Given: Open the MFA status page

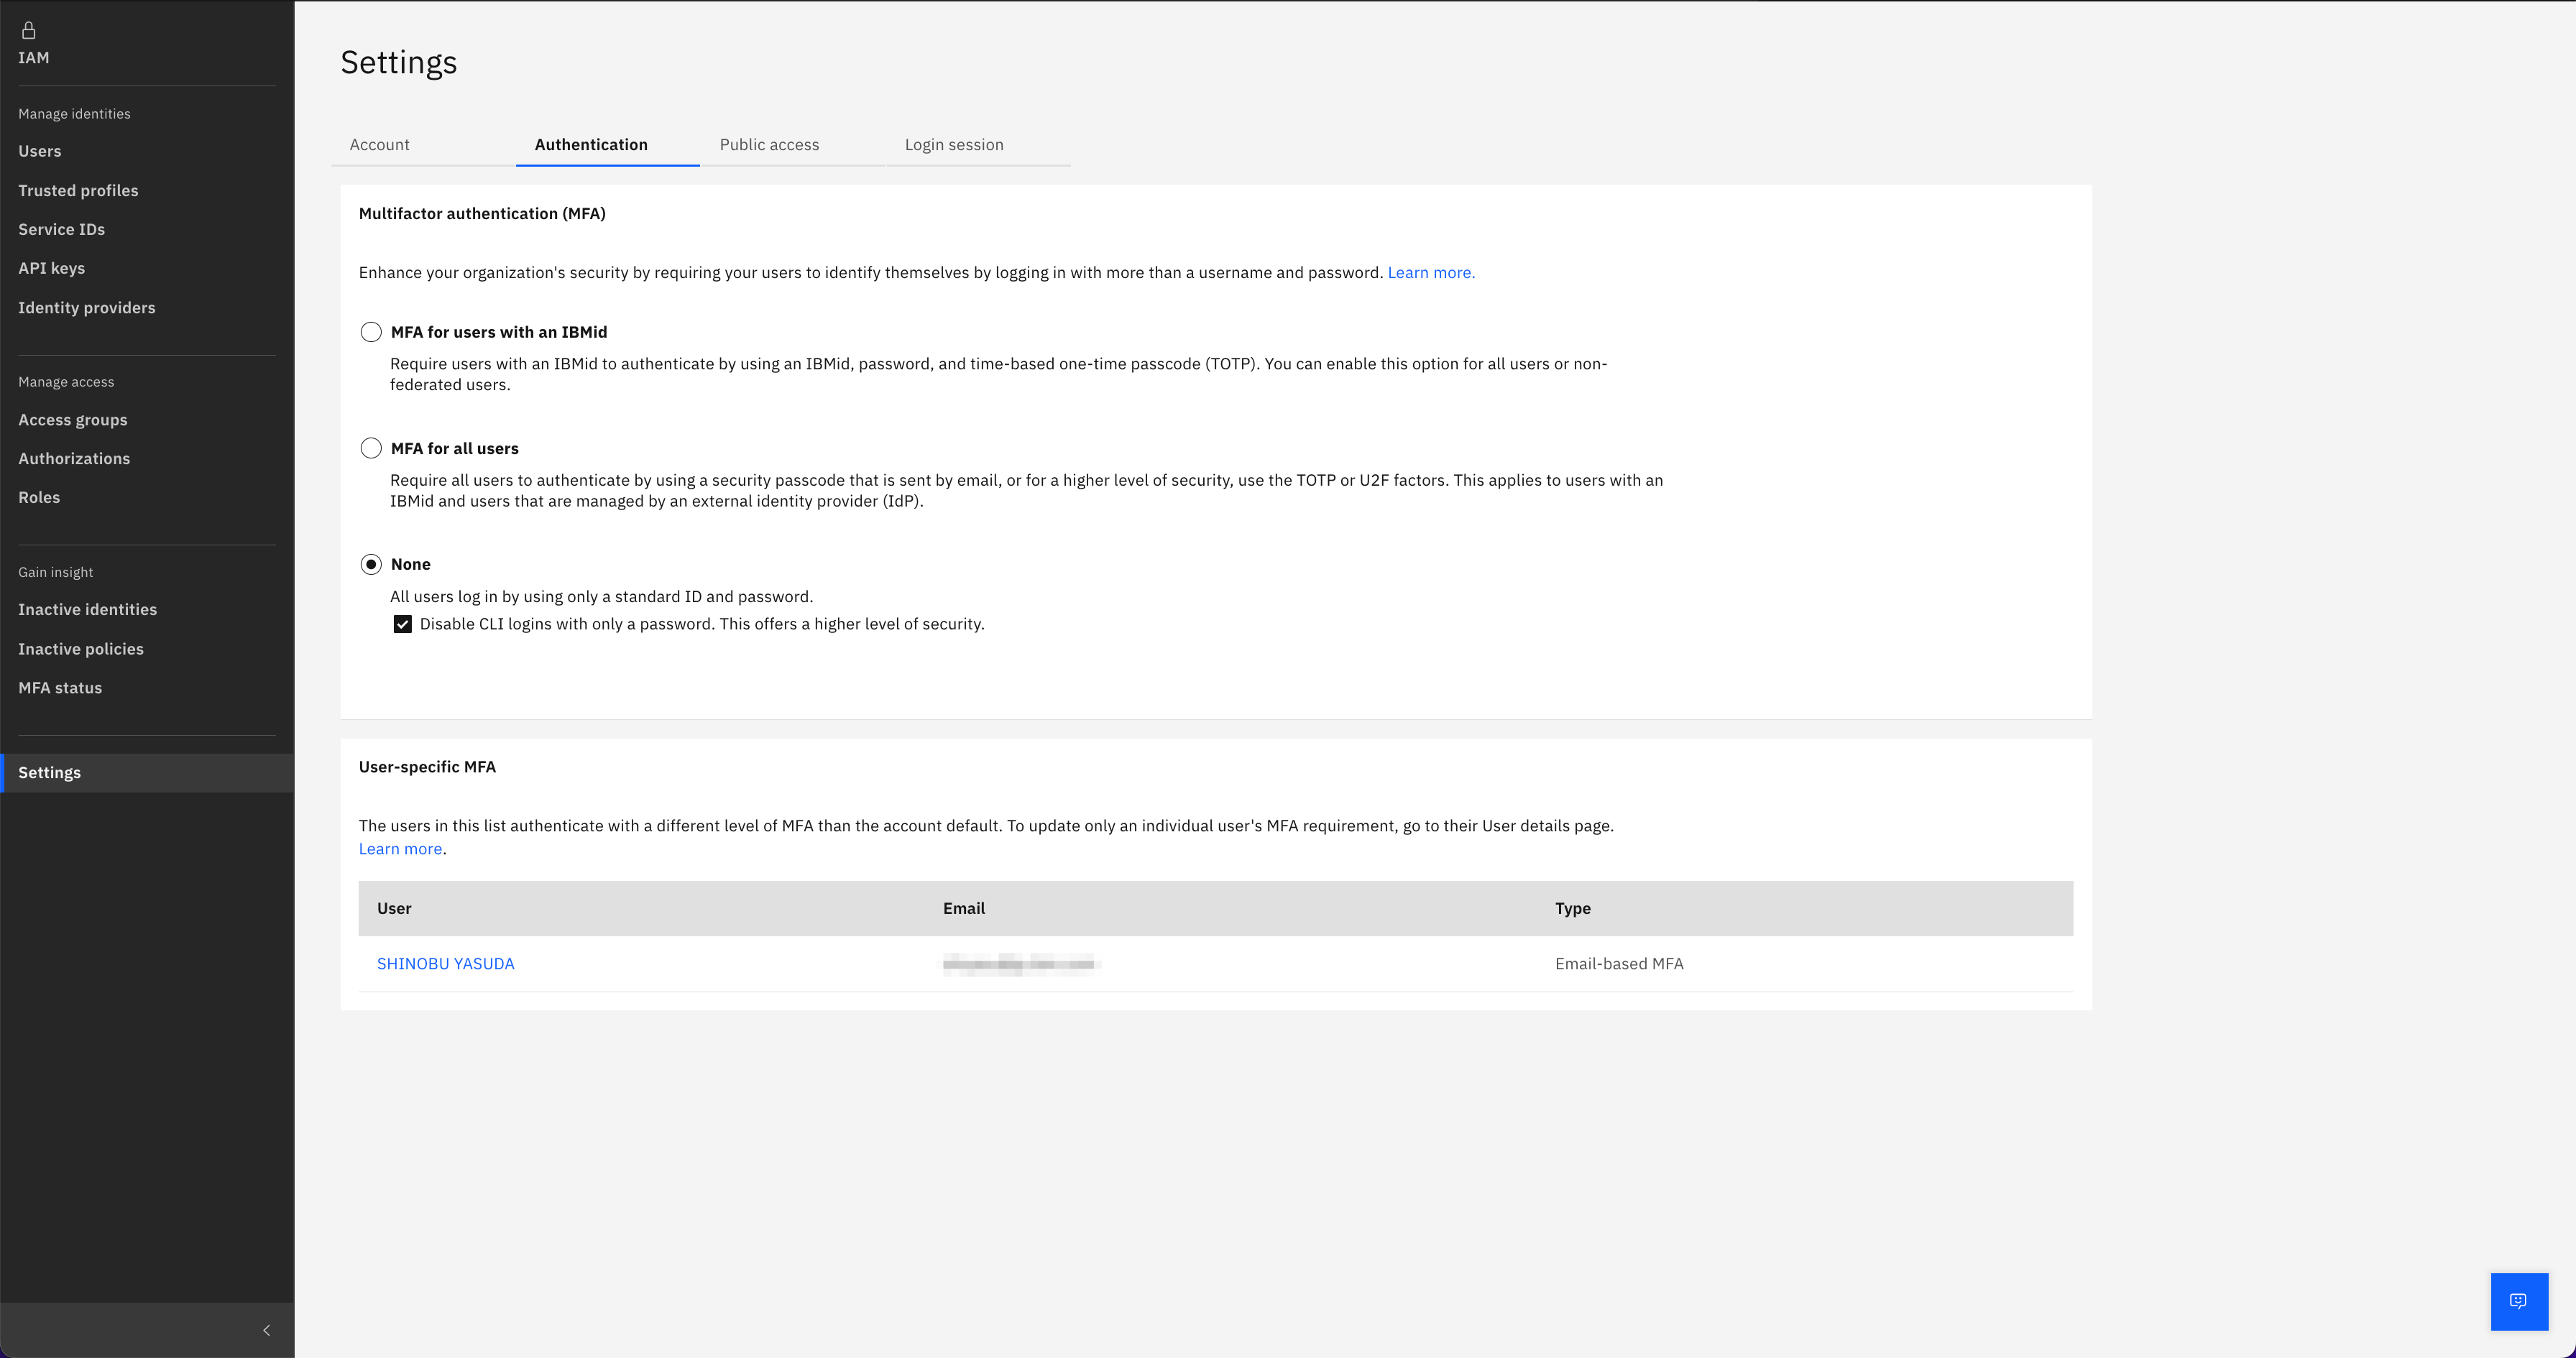Looking at the screenshot, I should pos(60,687).
